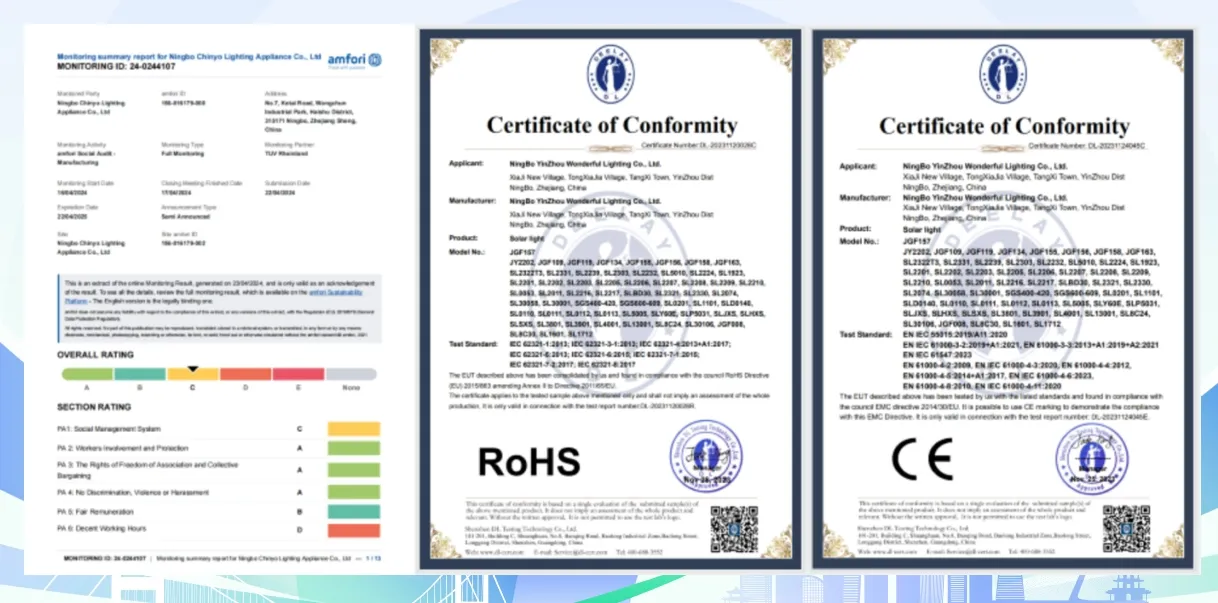Click the blue DL emblem atop the CE certificate
This screenshot has height=603, width=1218.
pos(1002,72)
